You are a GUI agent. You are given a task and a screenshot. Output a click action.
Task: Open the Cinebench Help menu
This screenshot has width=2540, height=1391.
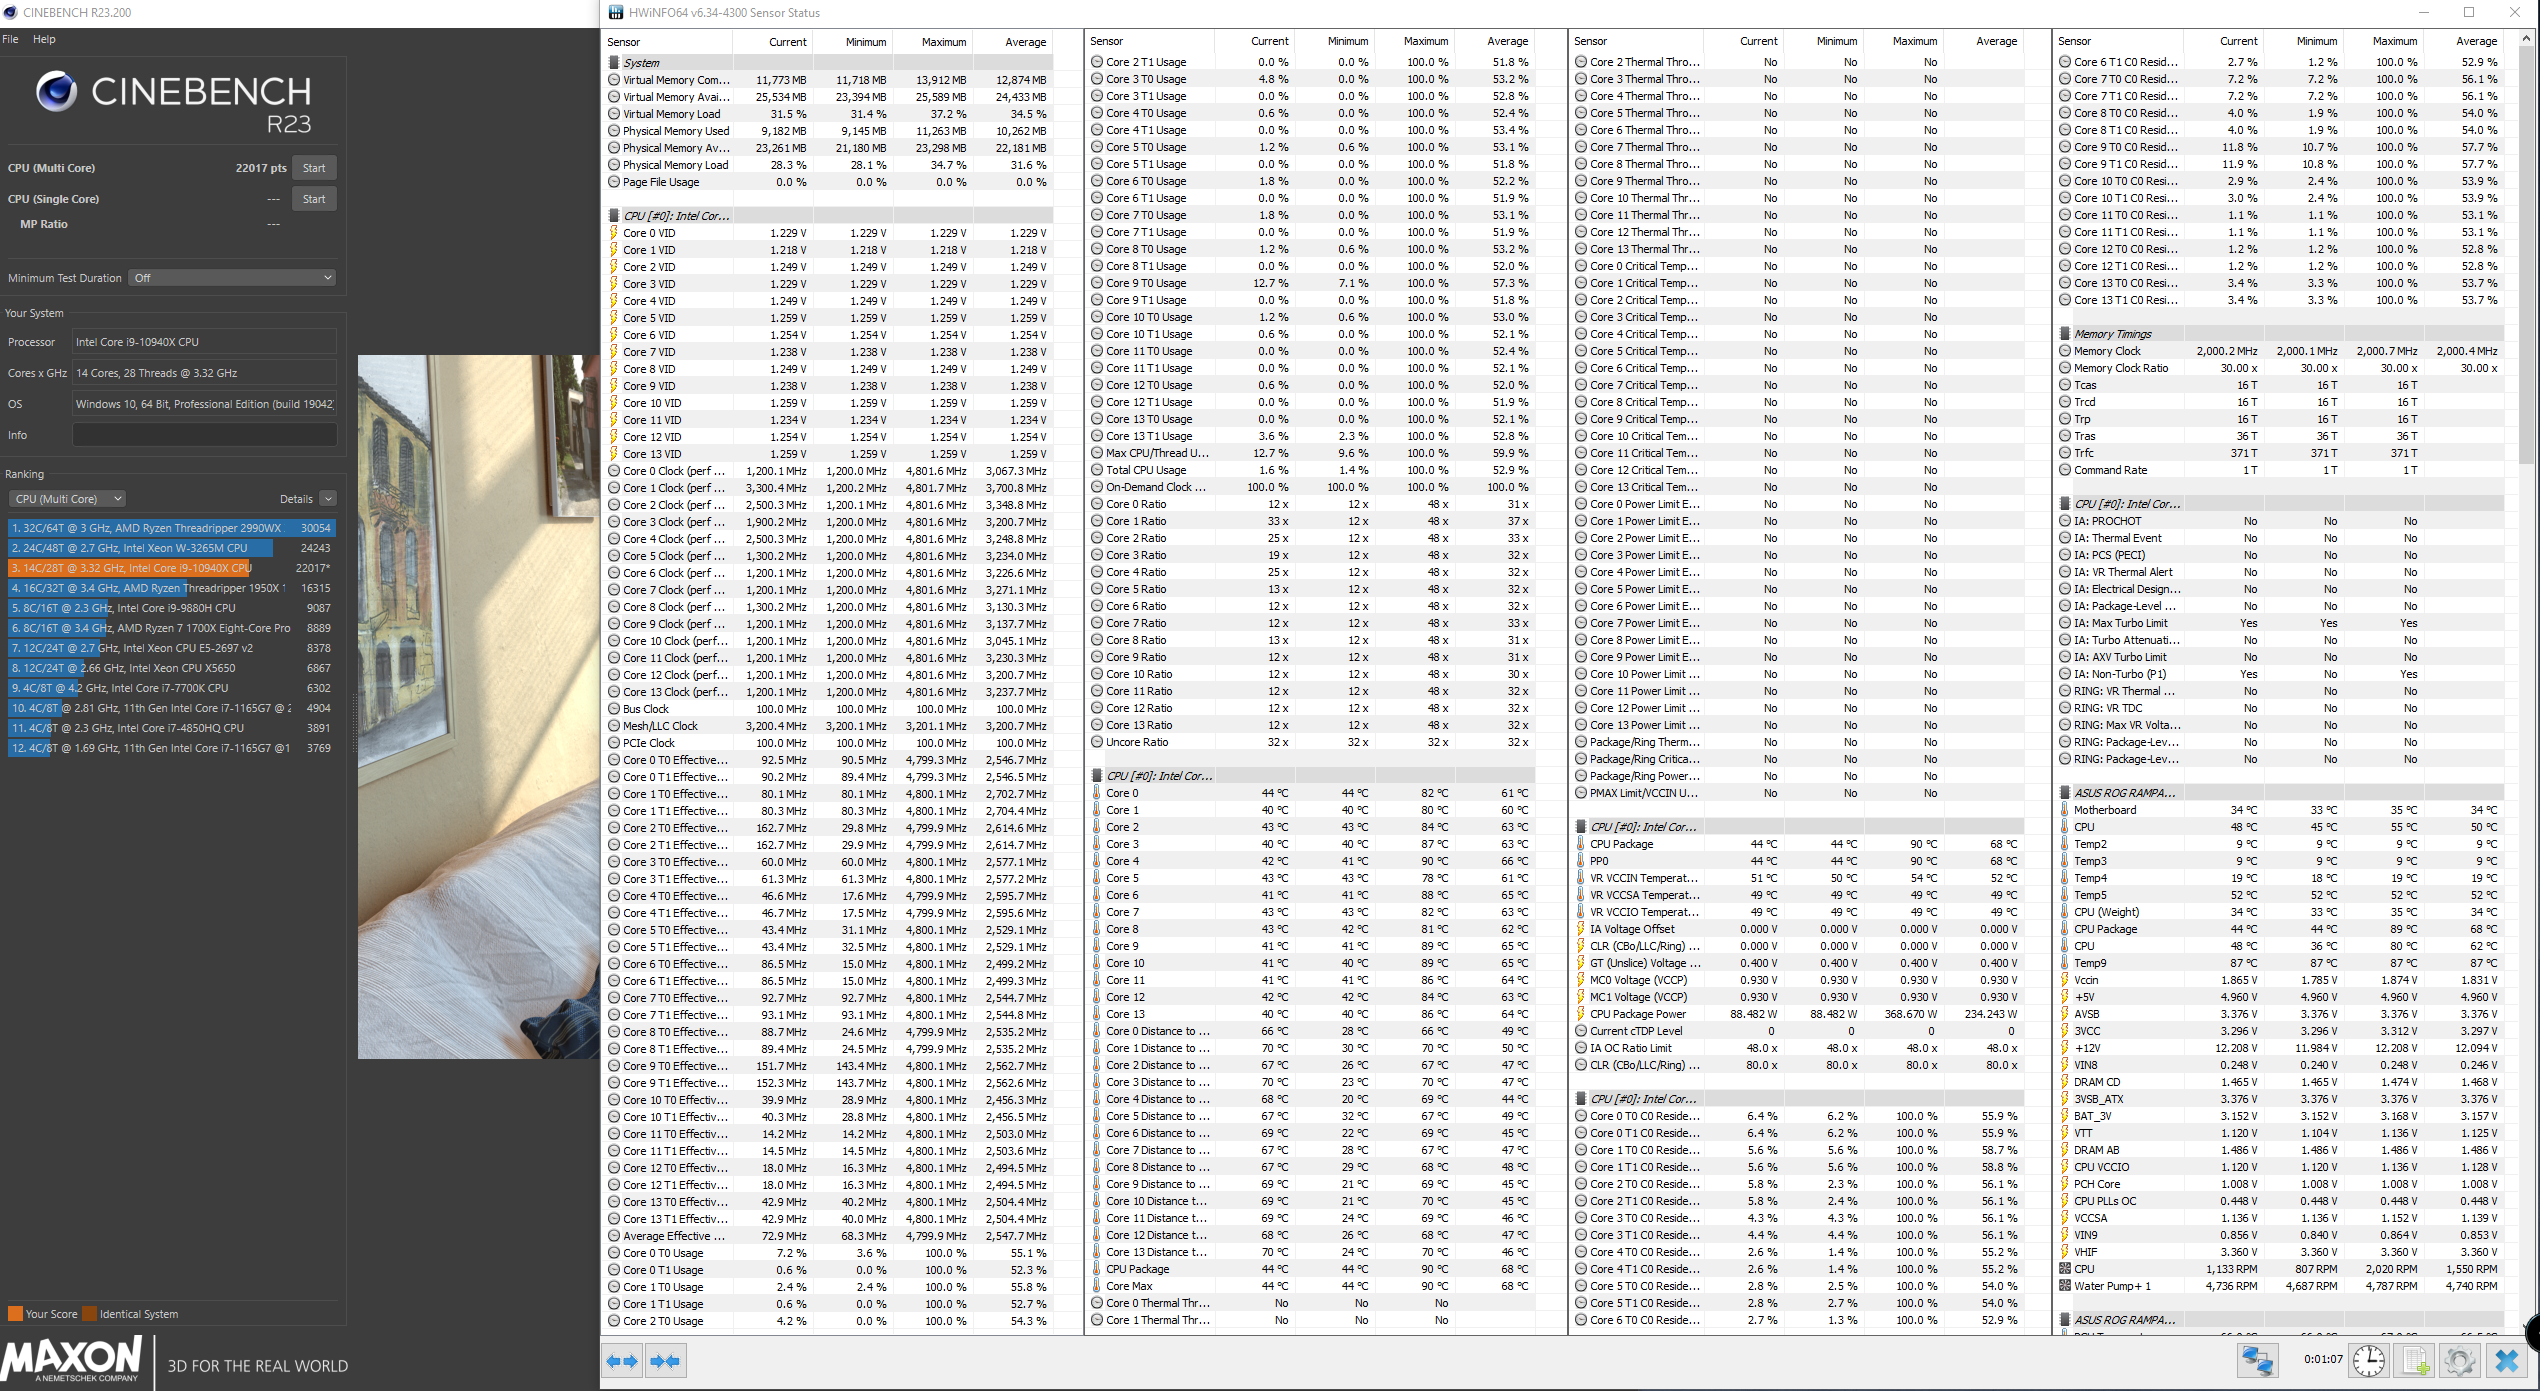coord(44,39)
